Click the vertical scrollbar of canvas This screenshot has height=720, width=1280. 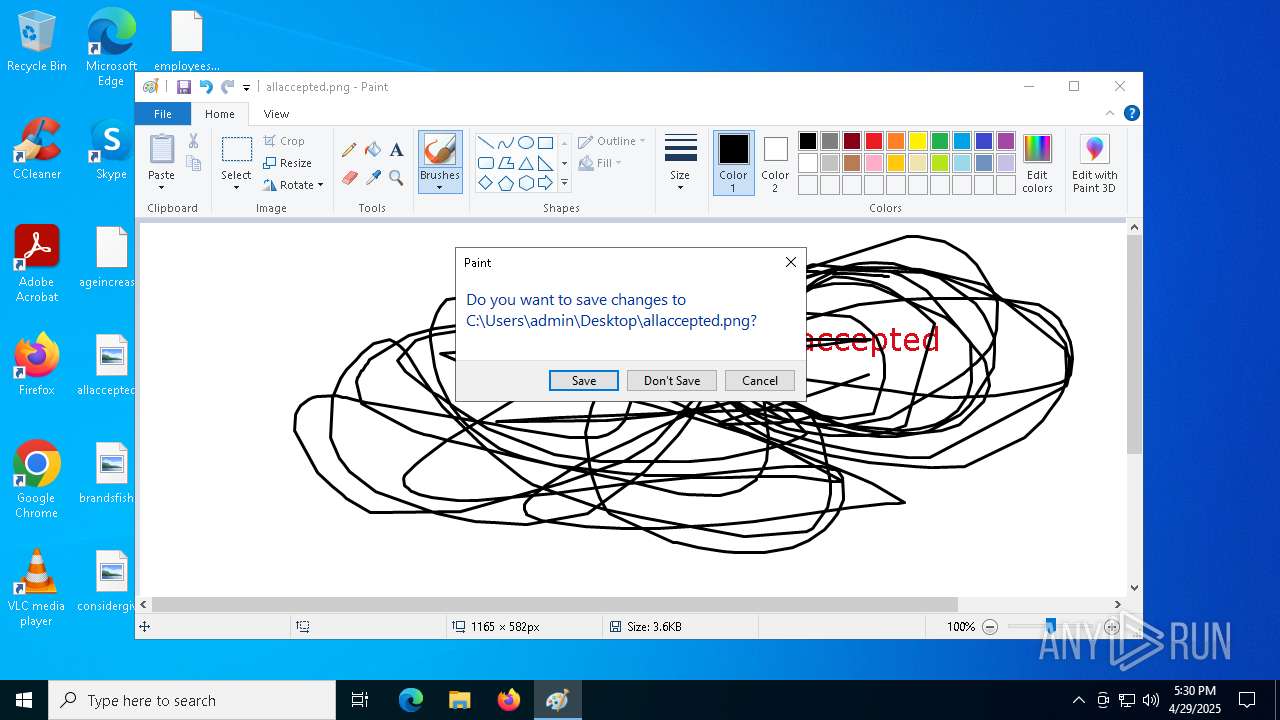tap(1134, 345)
